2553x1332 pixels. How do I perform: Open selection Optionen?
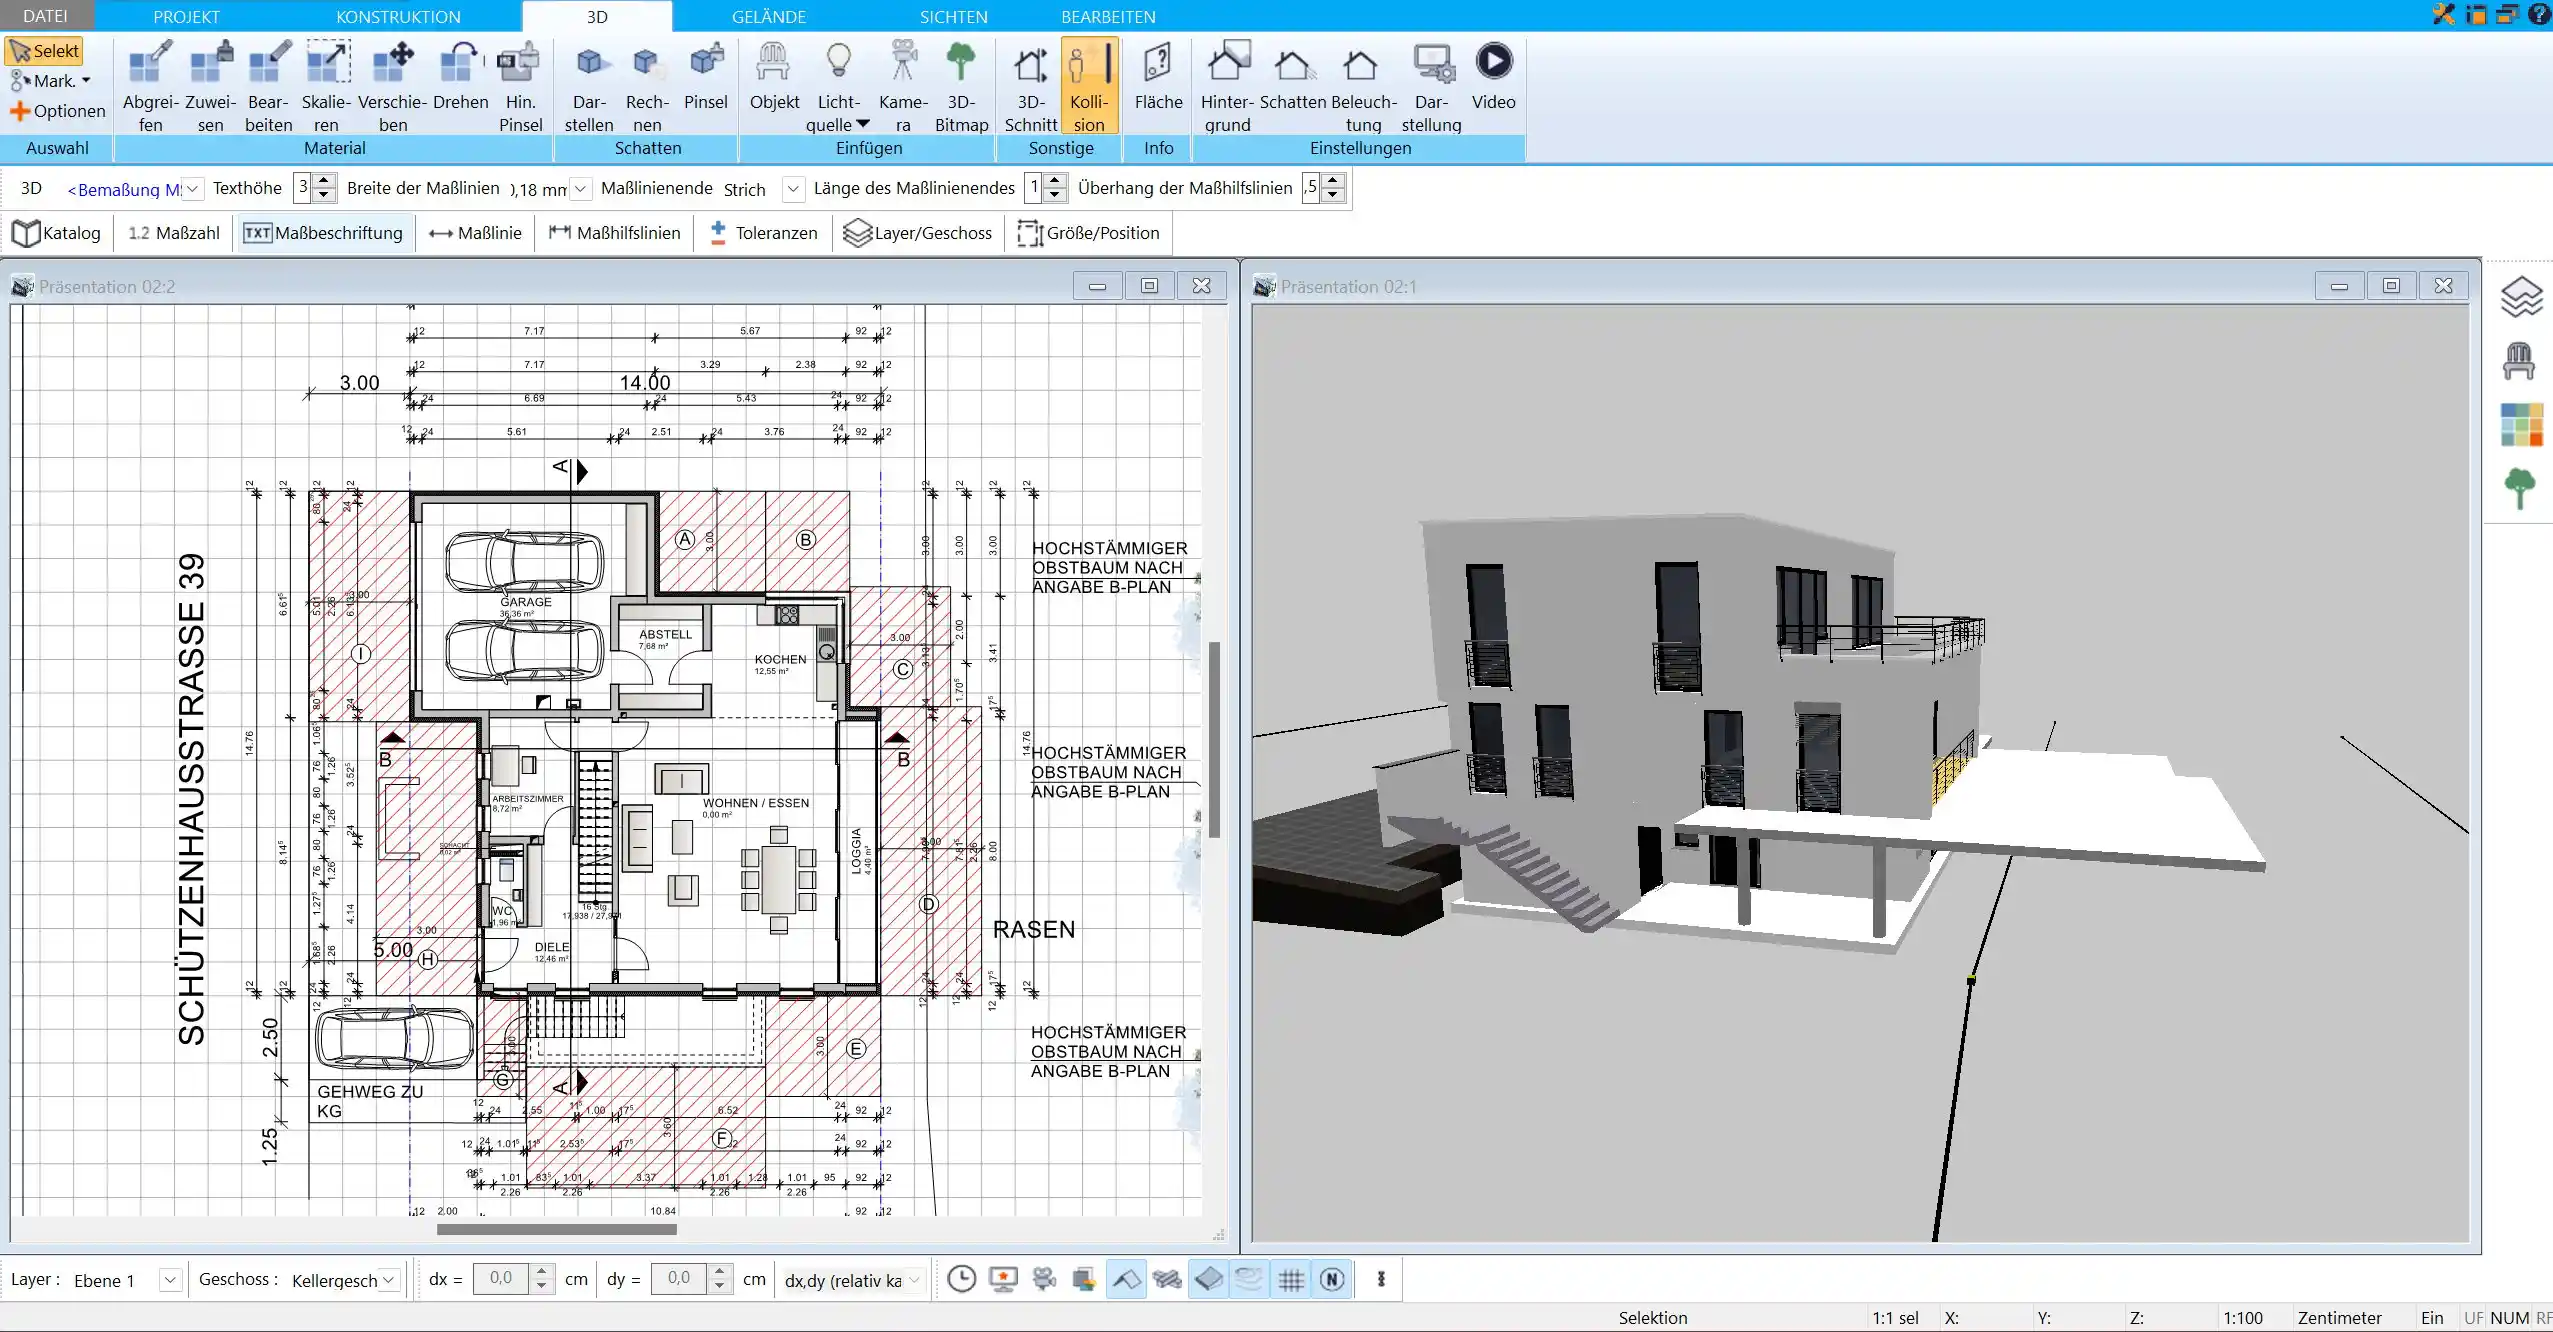point(57,111)
